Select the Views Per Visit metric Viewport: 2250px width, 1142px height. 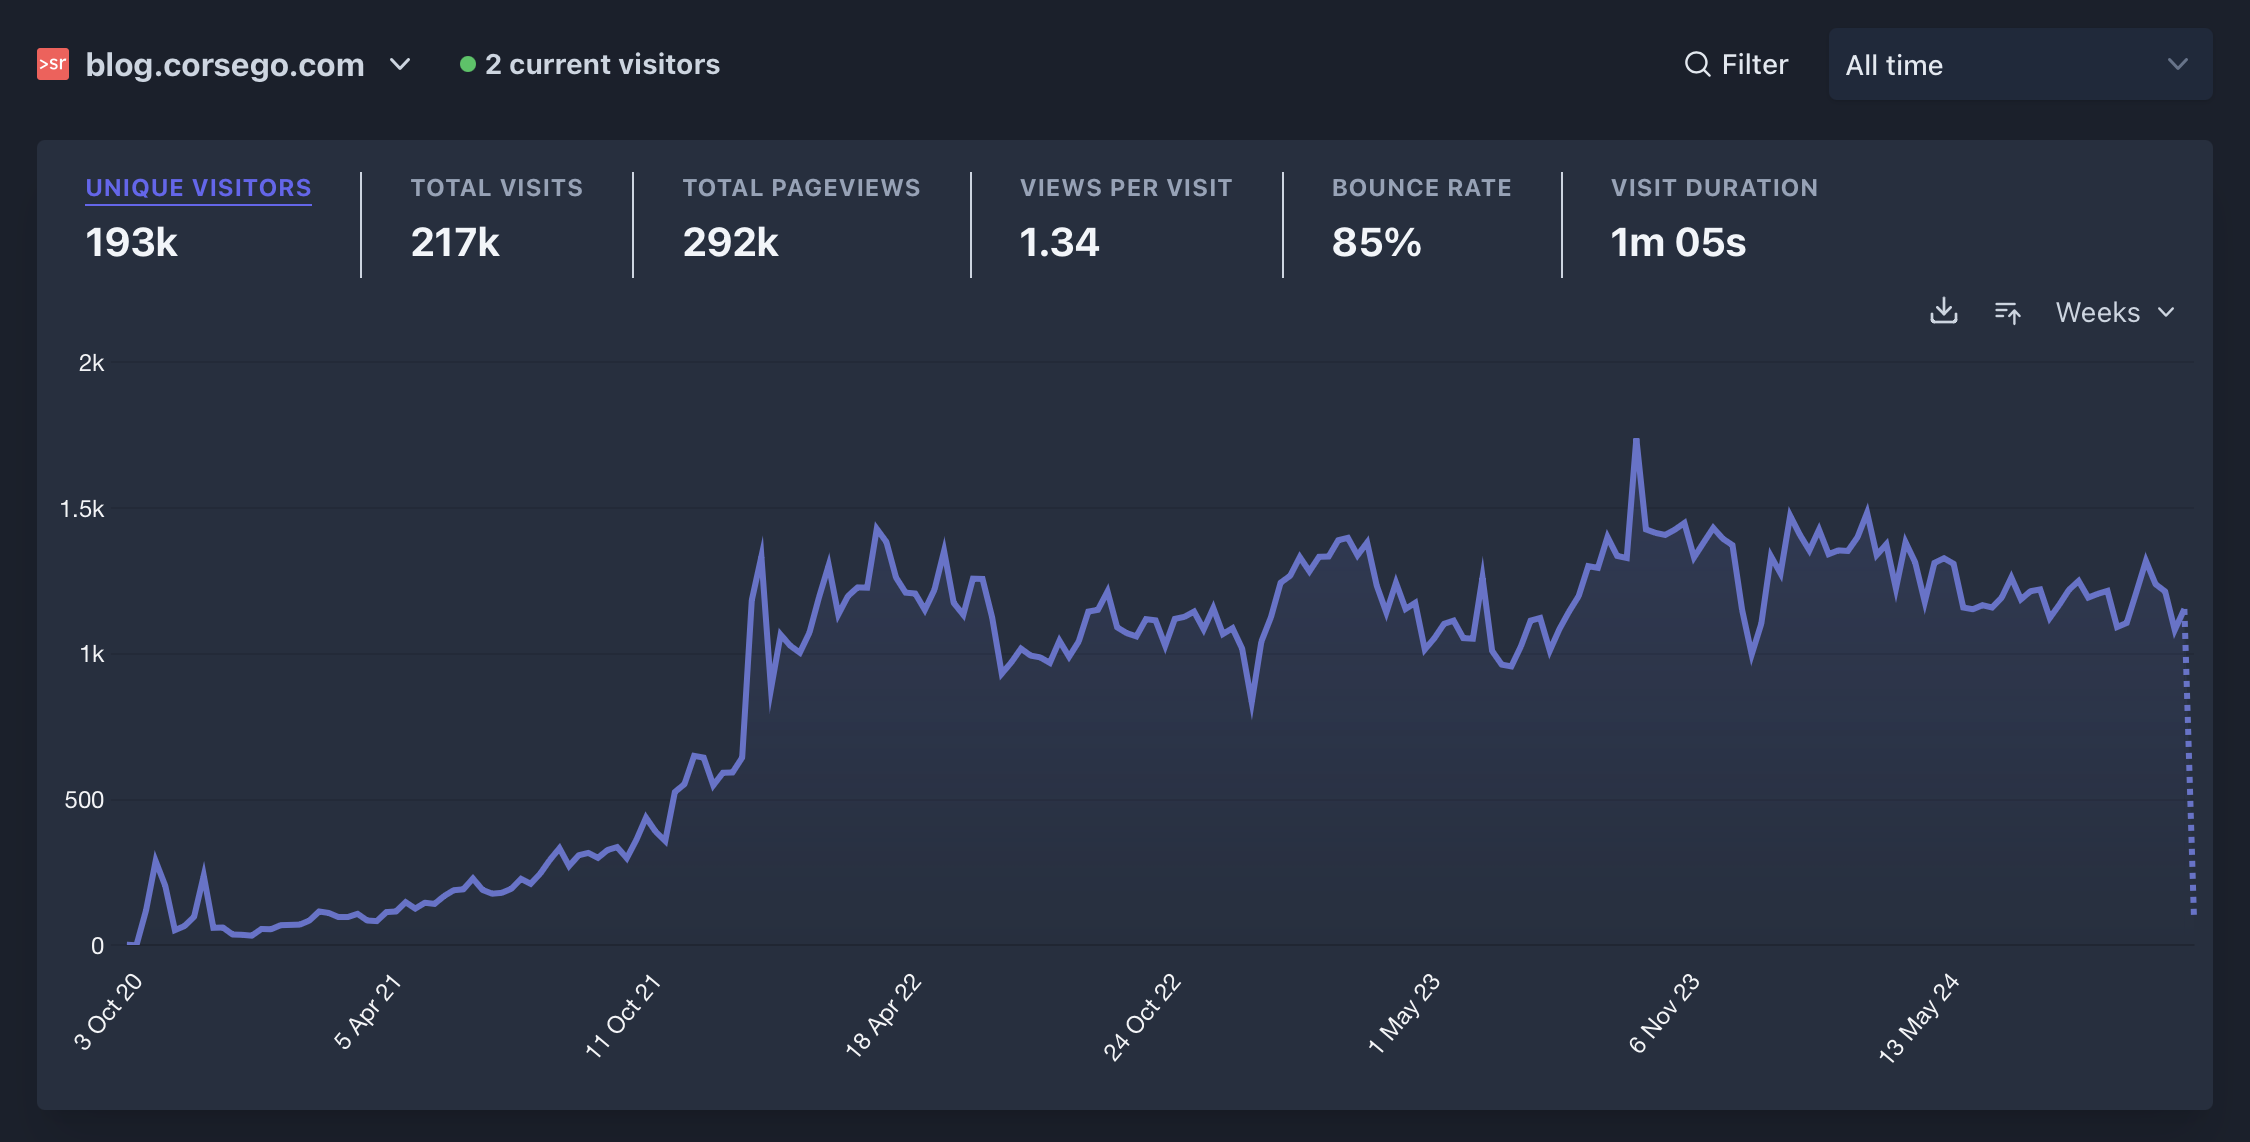pos(1126,188)
